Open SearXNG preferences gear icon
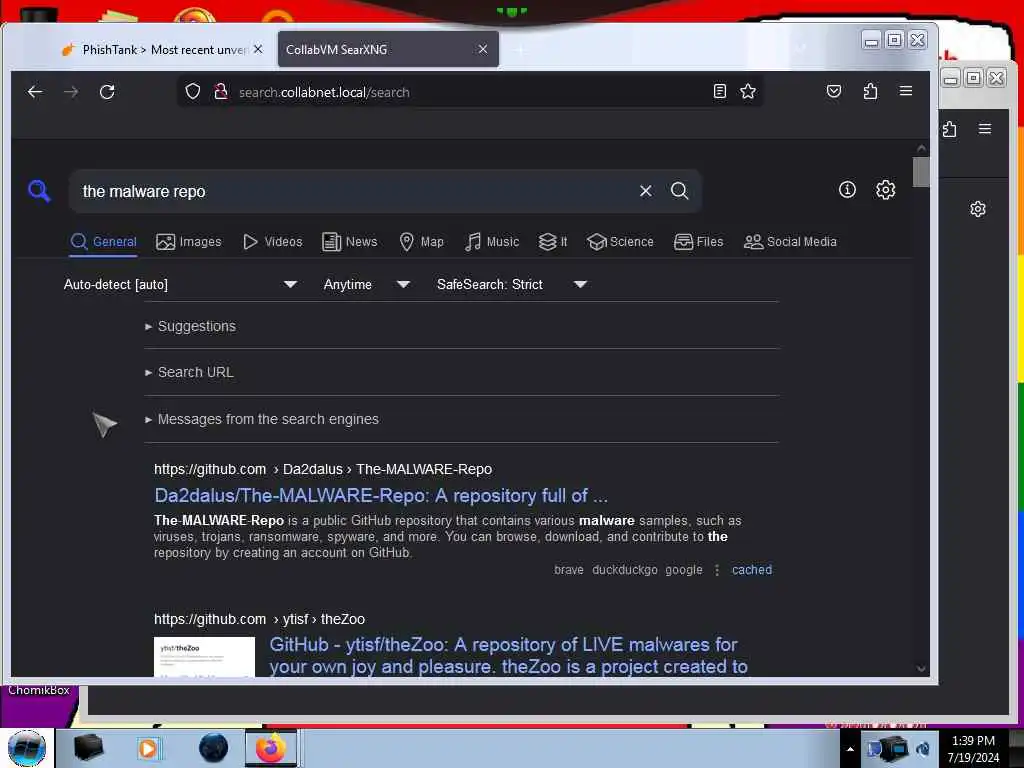The height and width of the screenshot is (768, 1024). pos(886,189)
